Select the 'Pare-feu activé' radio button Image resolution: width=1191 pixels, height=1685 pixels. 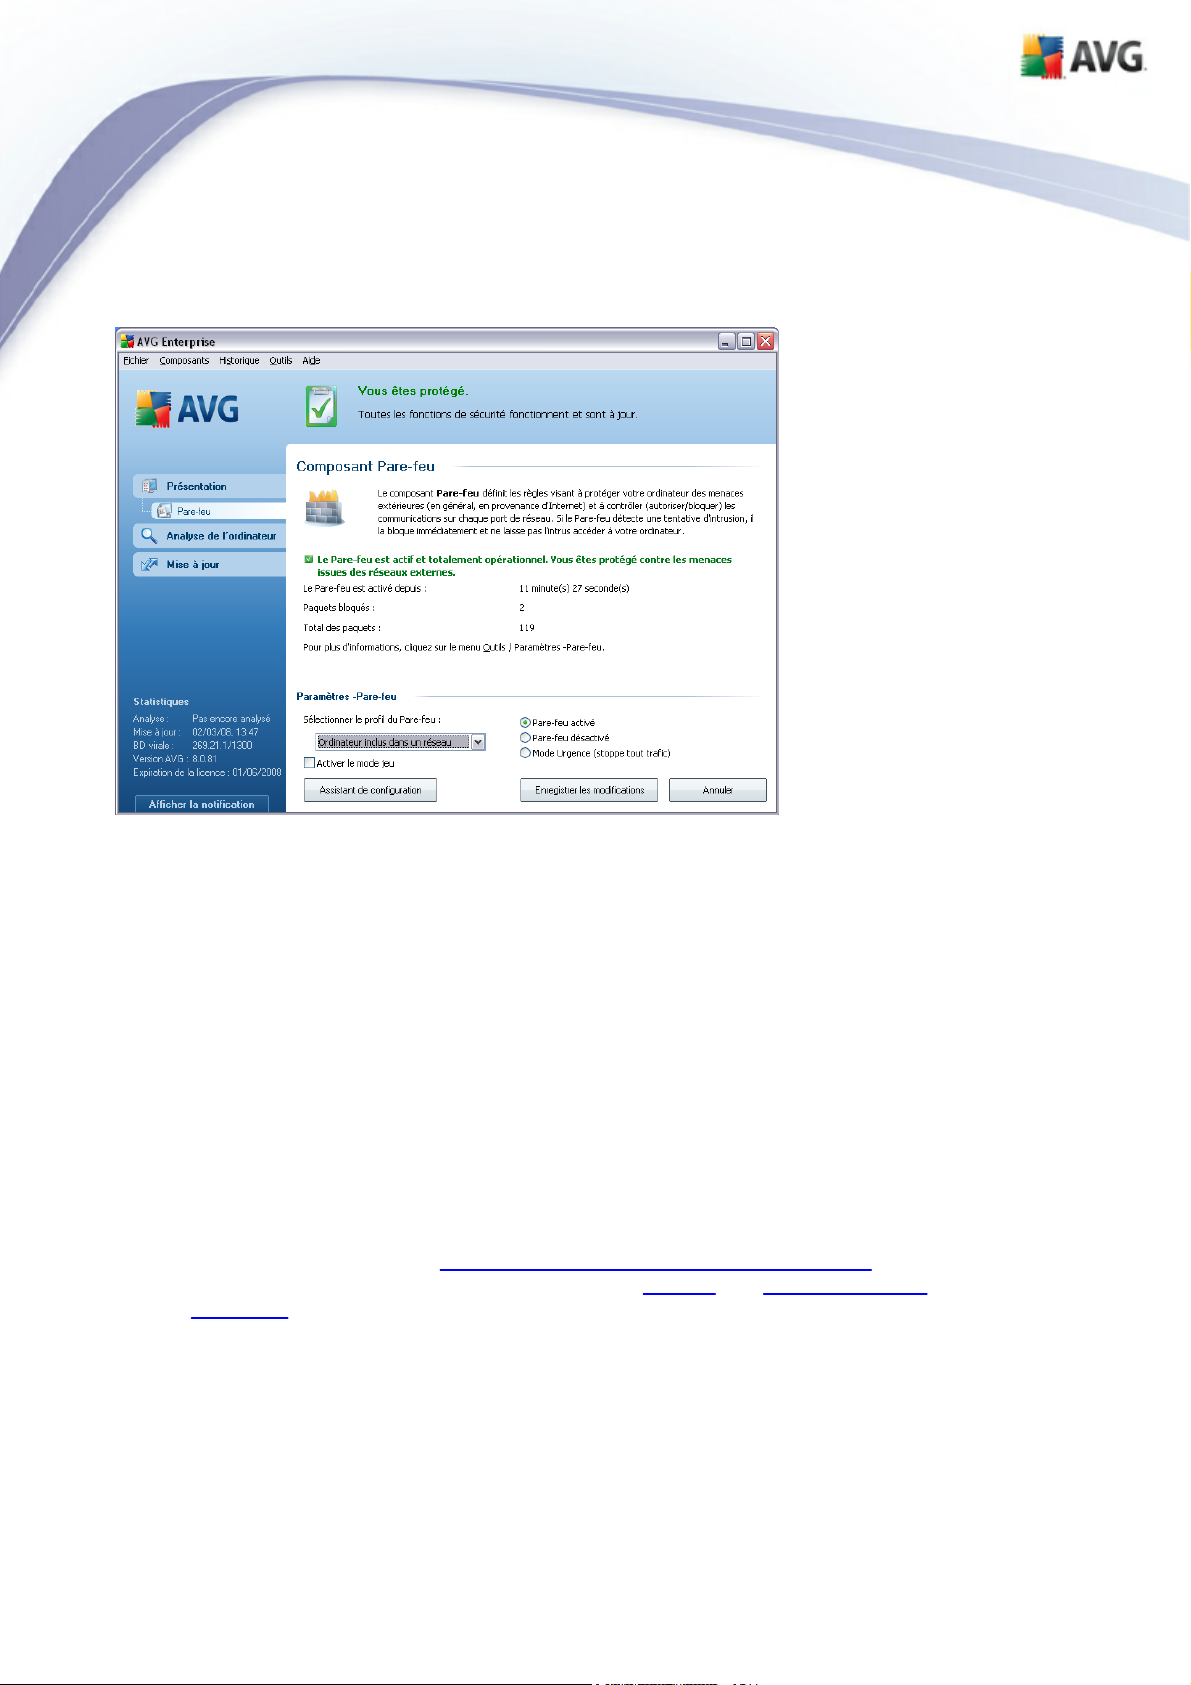pos(525,722)
